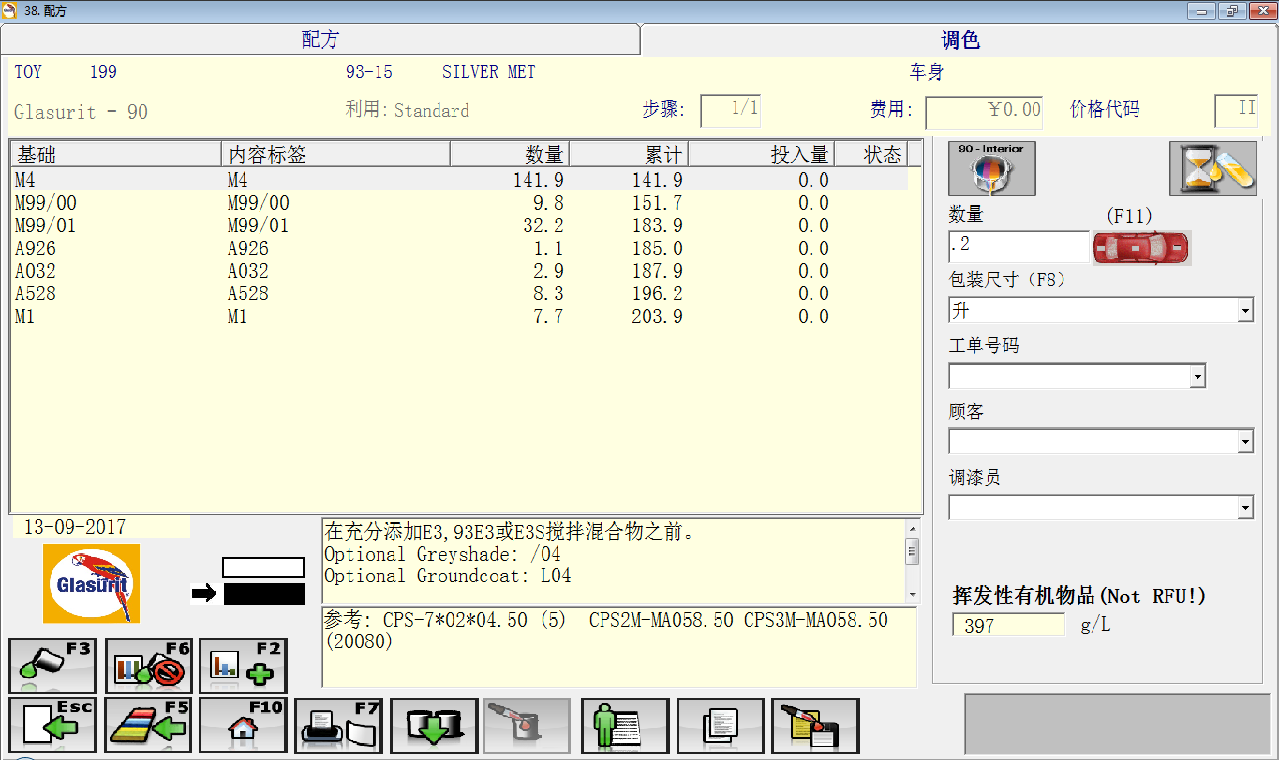Image resolution: width=1280 pixels, height=761 pixels.
Task: Click the notes box scrollbar thumb
Action: pos(911,551)
